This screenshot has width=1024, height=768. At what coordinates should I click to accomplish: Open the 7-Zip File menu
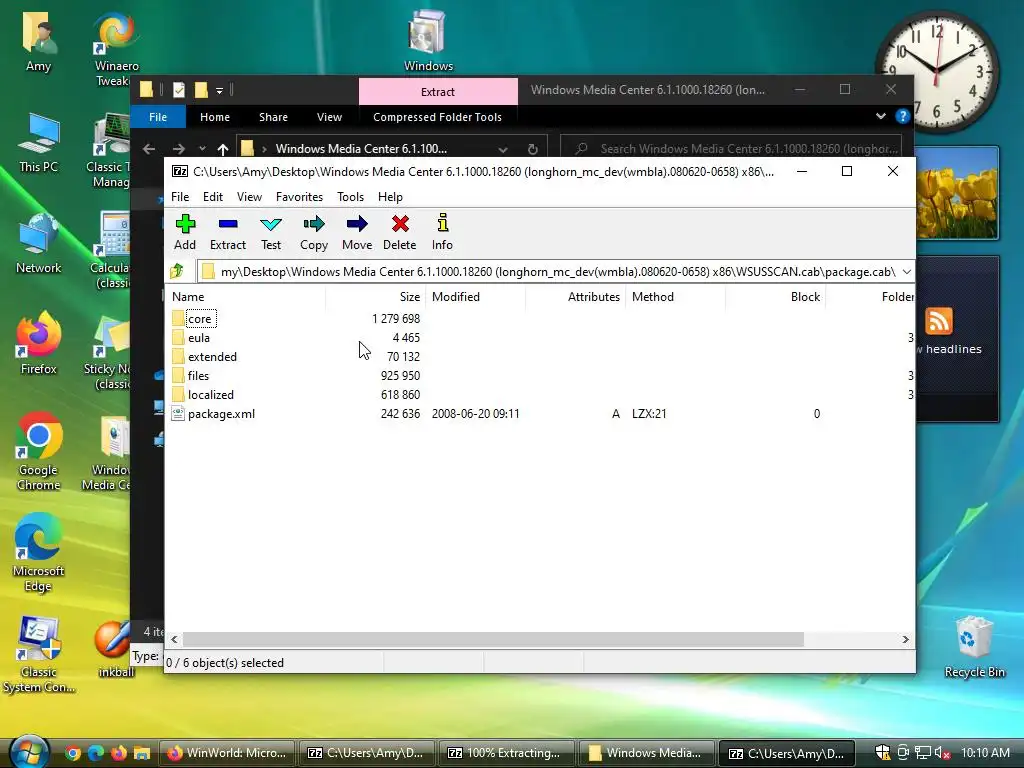click(x=180, y=197)
